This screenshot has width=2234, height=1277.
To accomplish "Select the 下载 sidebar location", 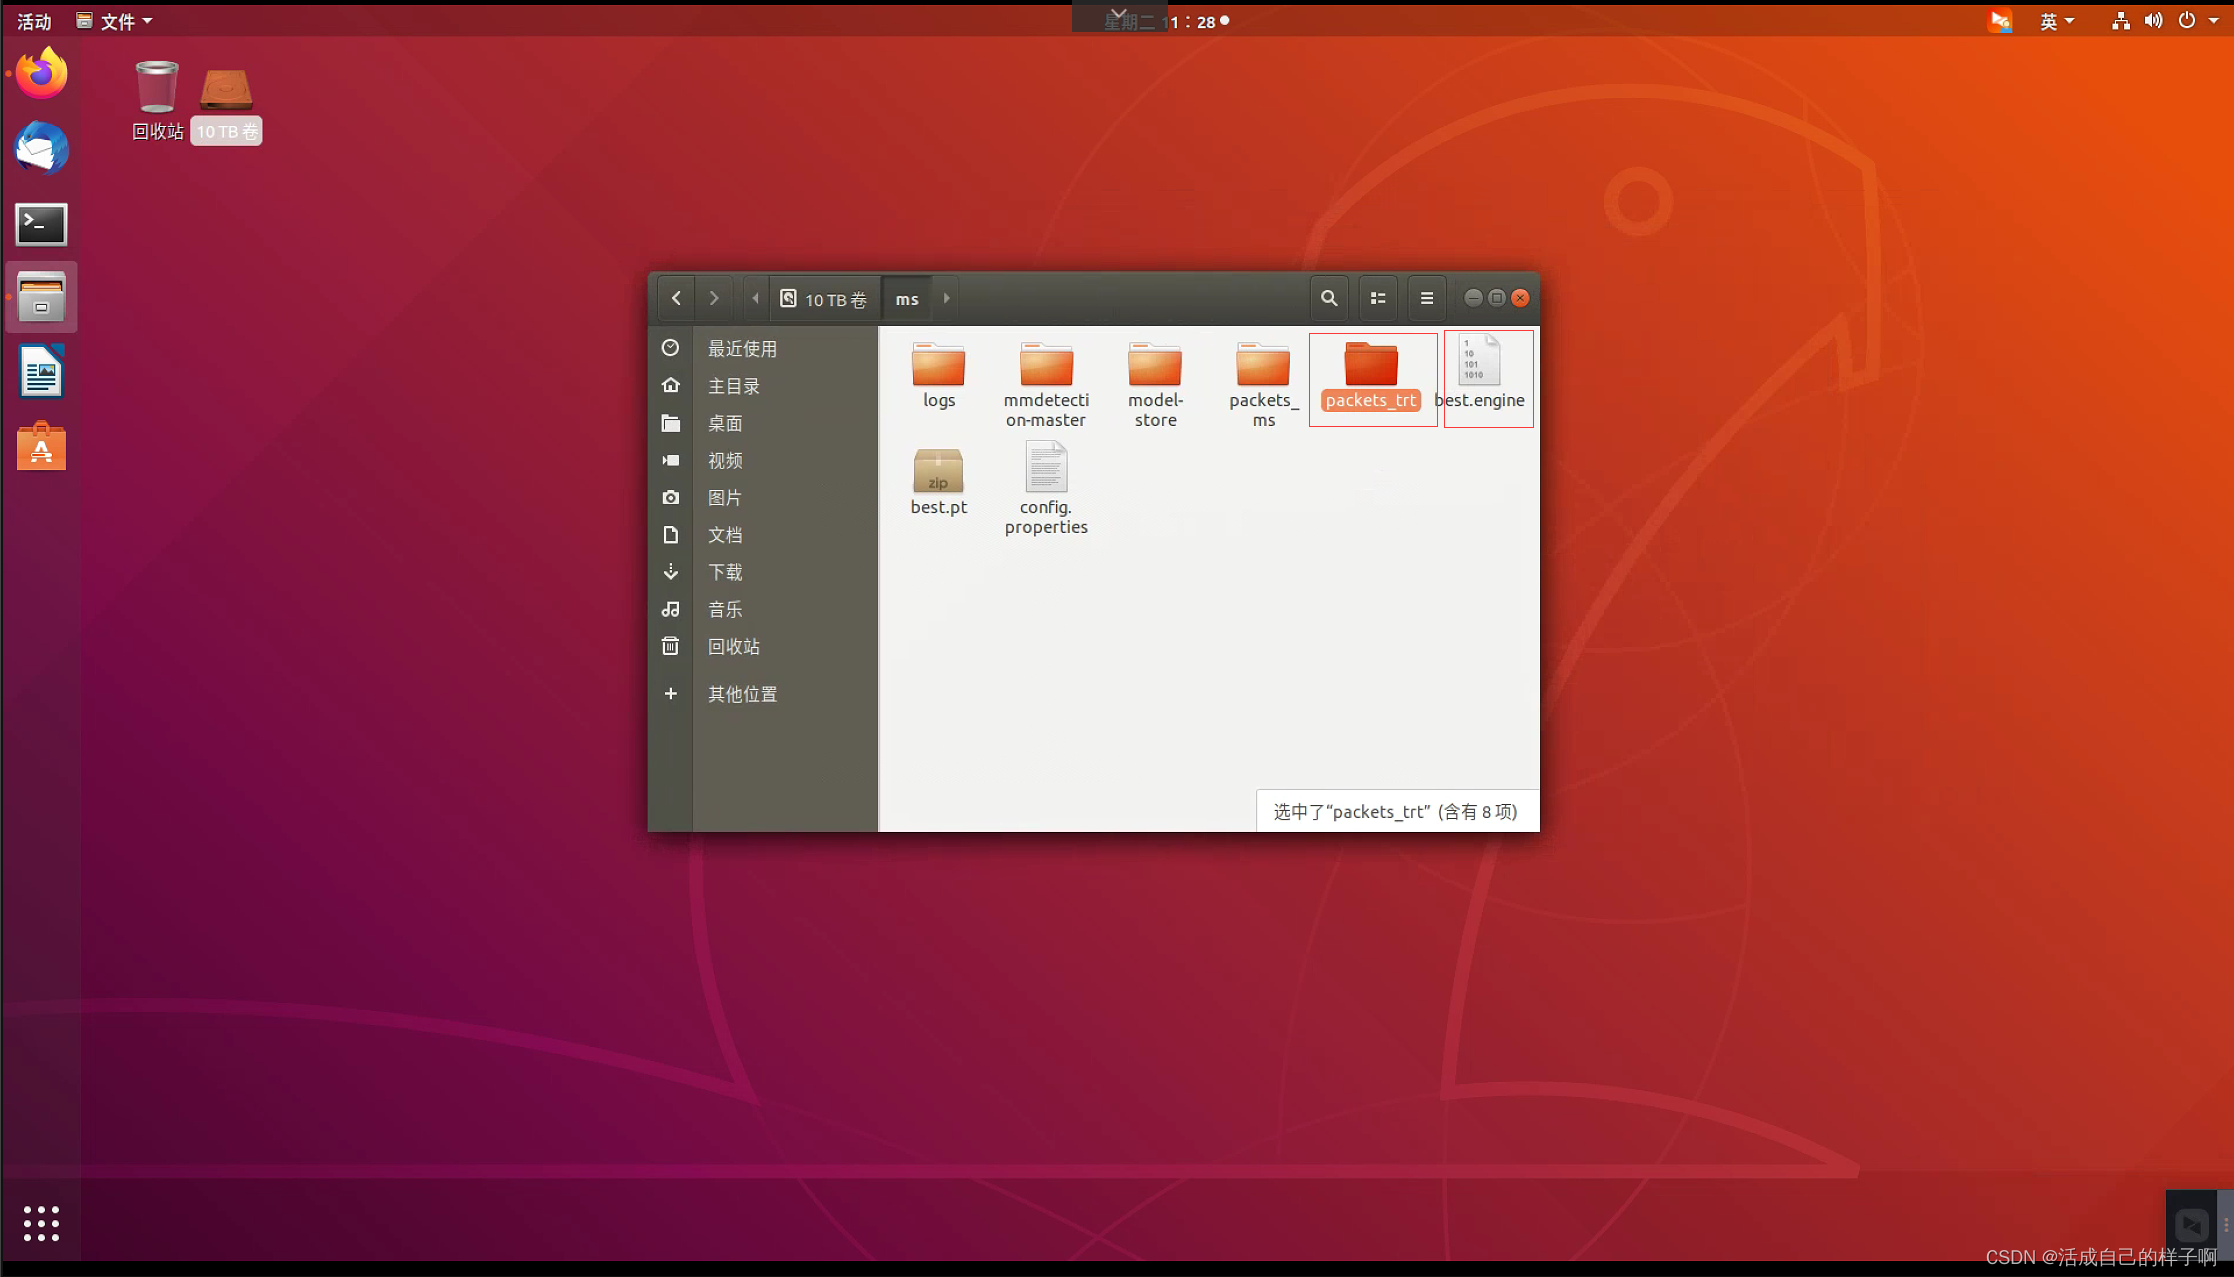I will [725, 572].
